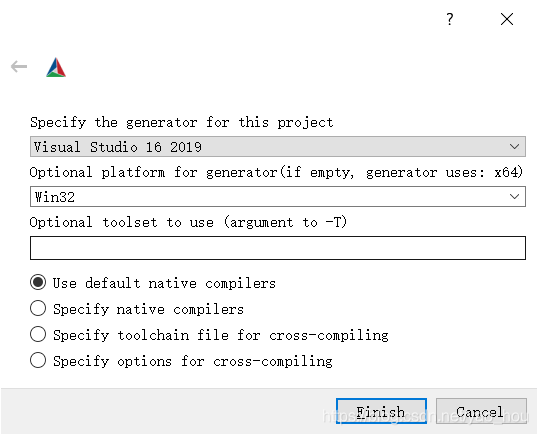Image resolution: width=538 pixels, height=435 pixels.
Task: Click the Specify native compilers label text
Action: pos(148,309)
